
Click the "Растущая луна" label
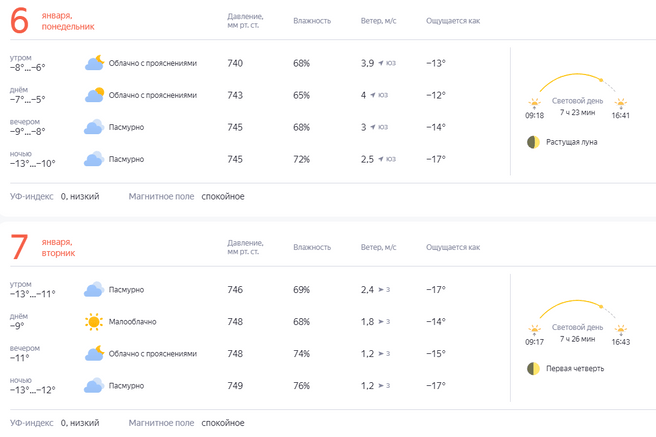coord(572,142)
